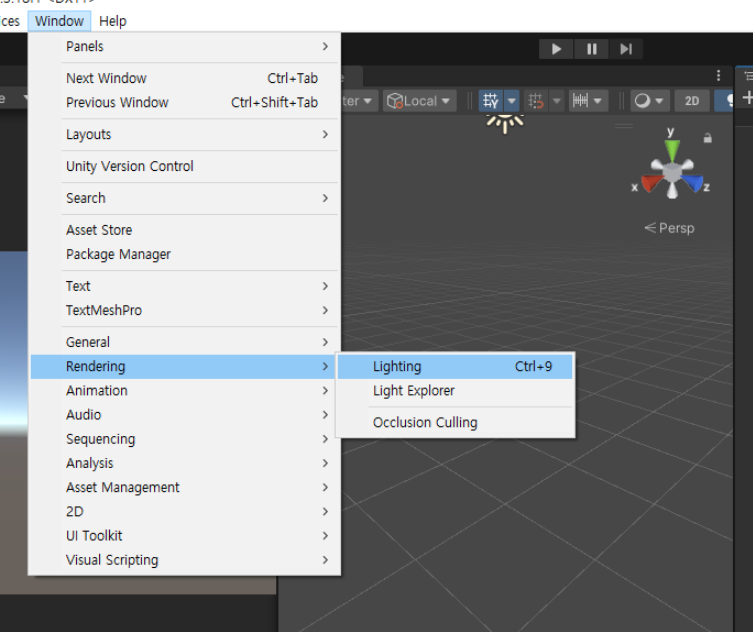
Task: Expand the Visual Scripting submenu
Action: click(x=185, y=560)
